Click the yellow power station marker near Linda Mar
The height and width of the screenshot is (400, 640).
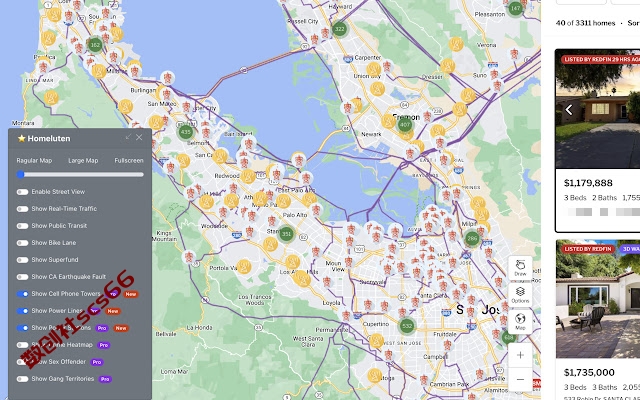coord(51,97)
